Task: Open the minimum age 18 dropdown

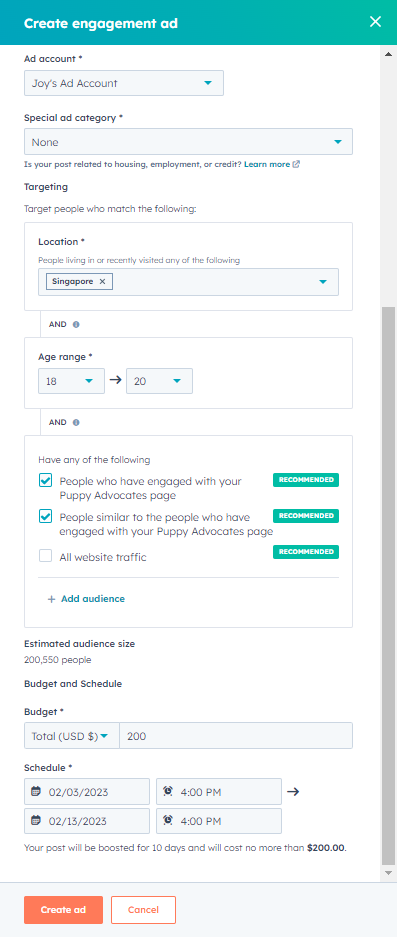Action: coord(71,381)
